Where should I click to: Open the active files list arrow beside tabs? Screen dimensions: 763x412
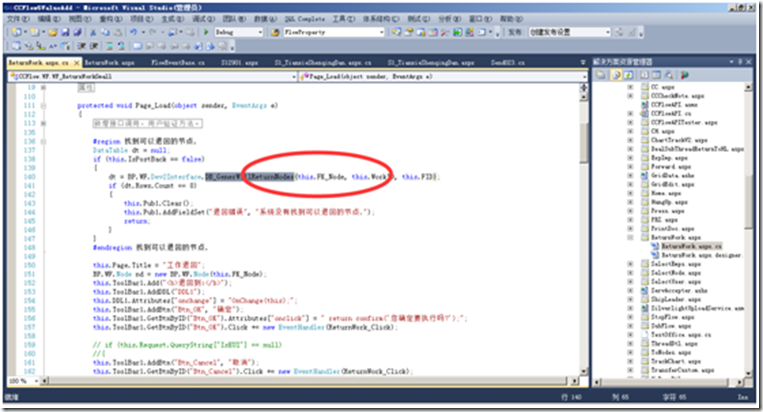click(x=583, y=62)
